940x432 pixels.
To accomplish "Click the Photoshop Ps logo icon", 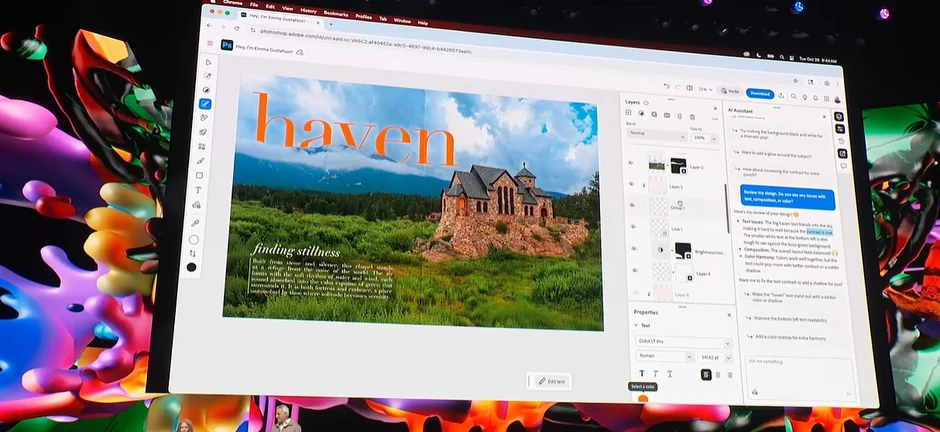I will tap(227, 45).
